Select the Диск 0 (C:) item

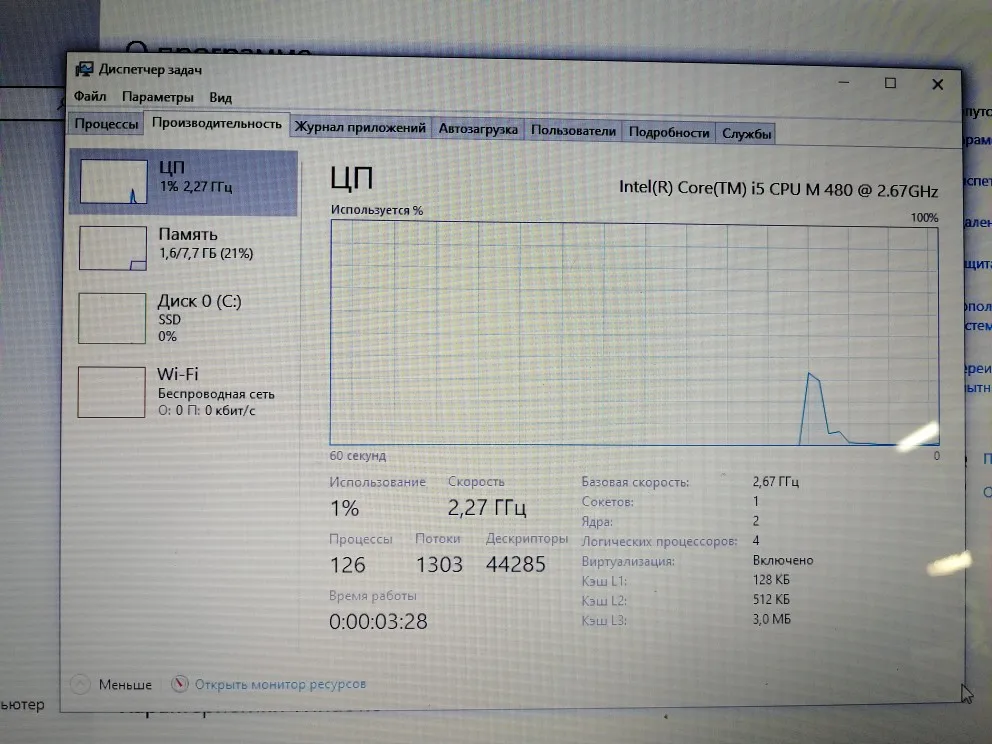[x=183, y=318]
